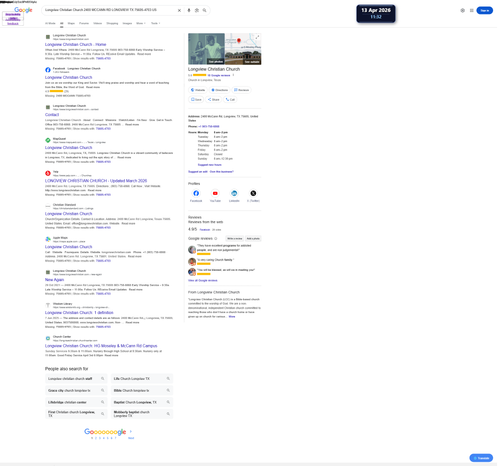Click inside the Google search input field
The image size is (500, 466).
click(x=110, y=10)
